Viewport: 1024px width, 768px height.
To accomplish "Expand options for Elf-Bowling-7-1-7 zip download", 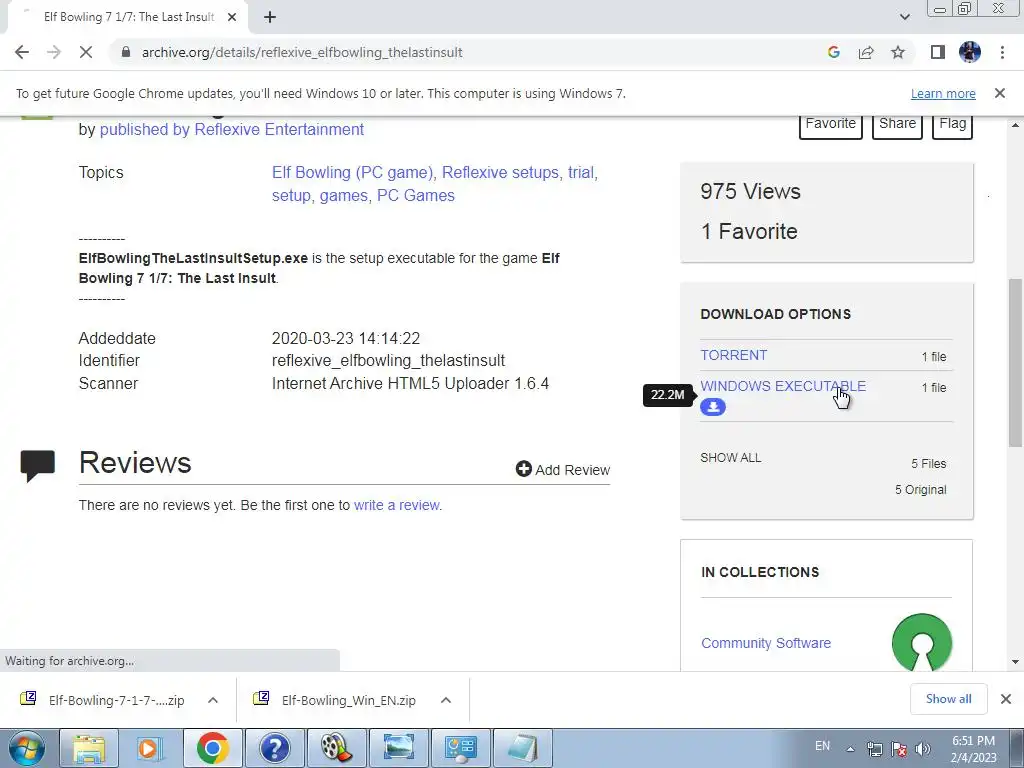I will pos(213,700).
